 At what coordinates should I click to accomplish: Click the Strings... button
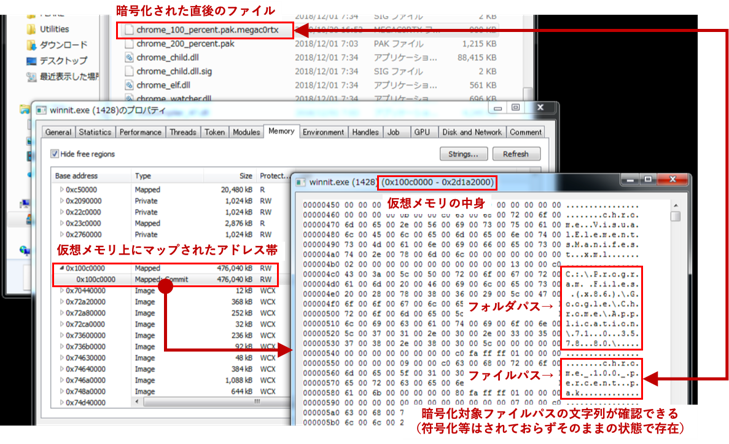pyautogui.click(x=464, y=154)
